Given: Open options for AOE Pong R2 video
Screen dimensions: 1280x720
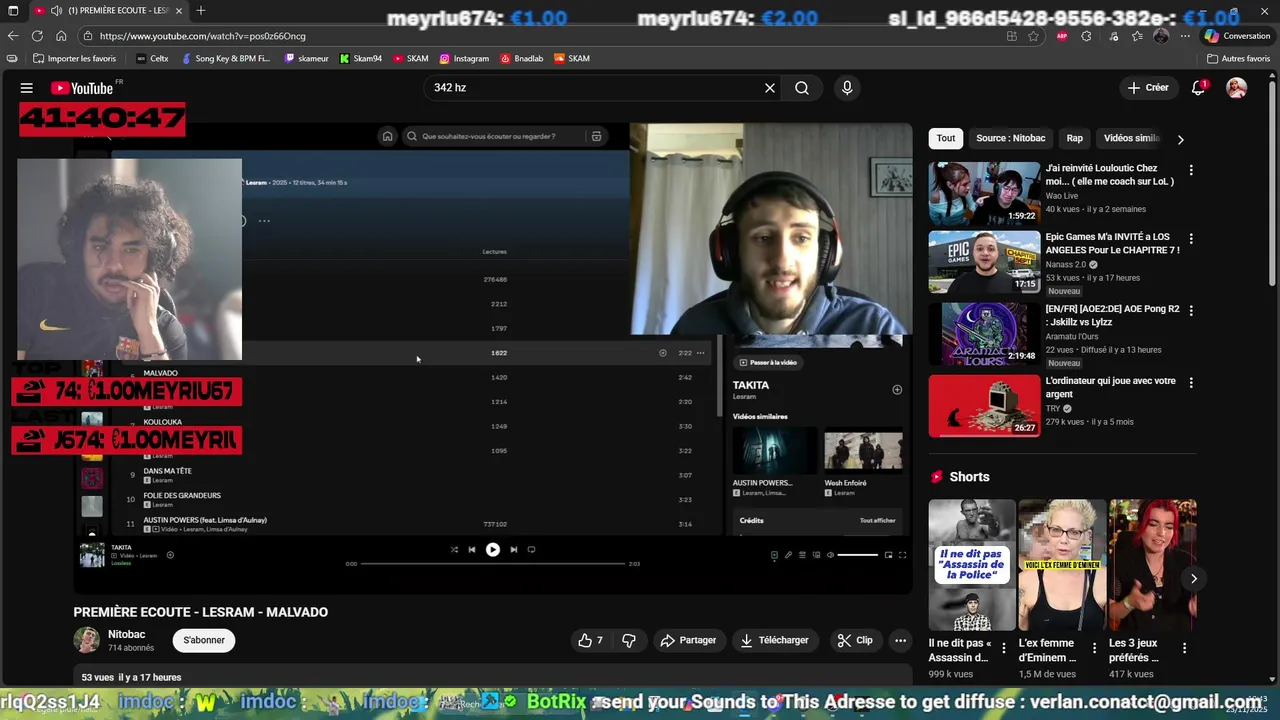Looking at the screenshot, I should (1190, 311).
